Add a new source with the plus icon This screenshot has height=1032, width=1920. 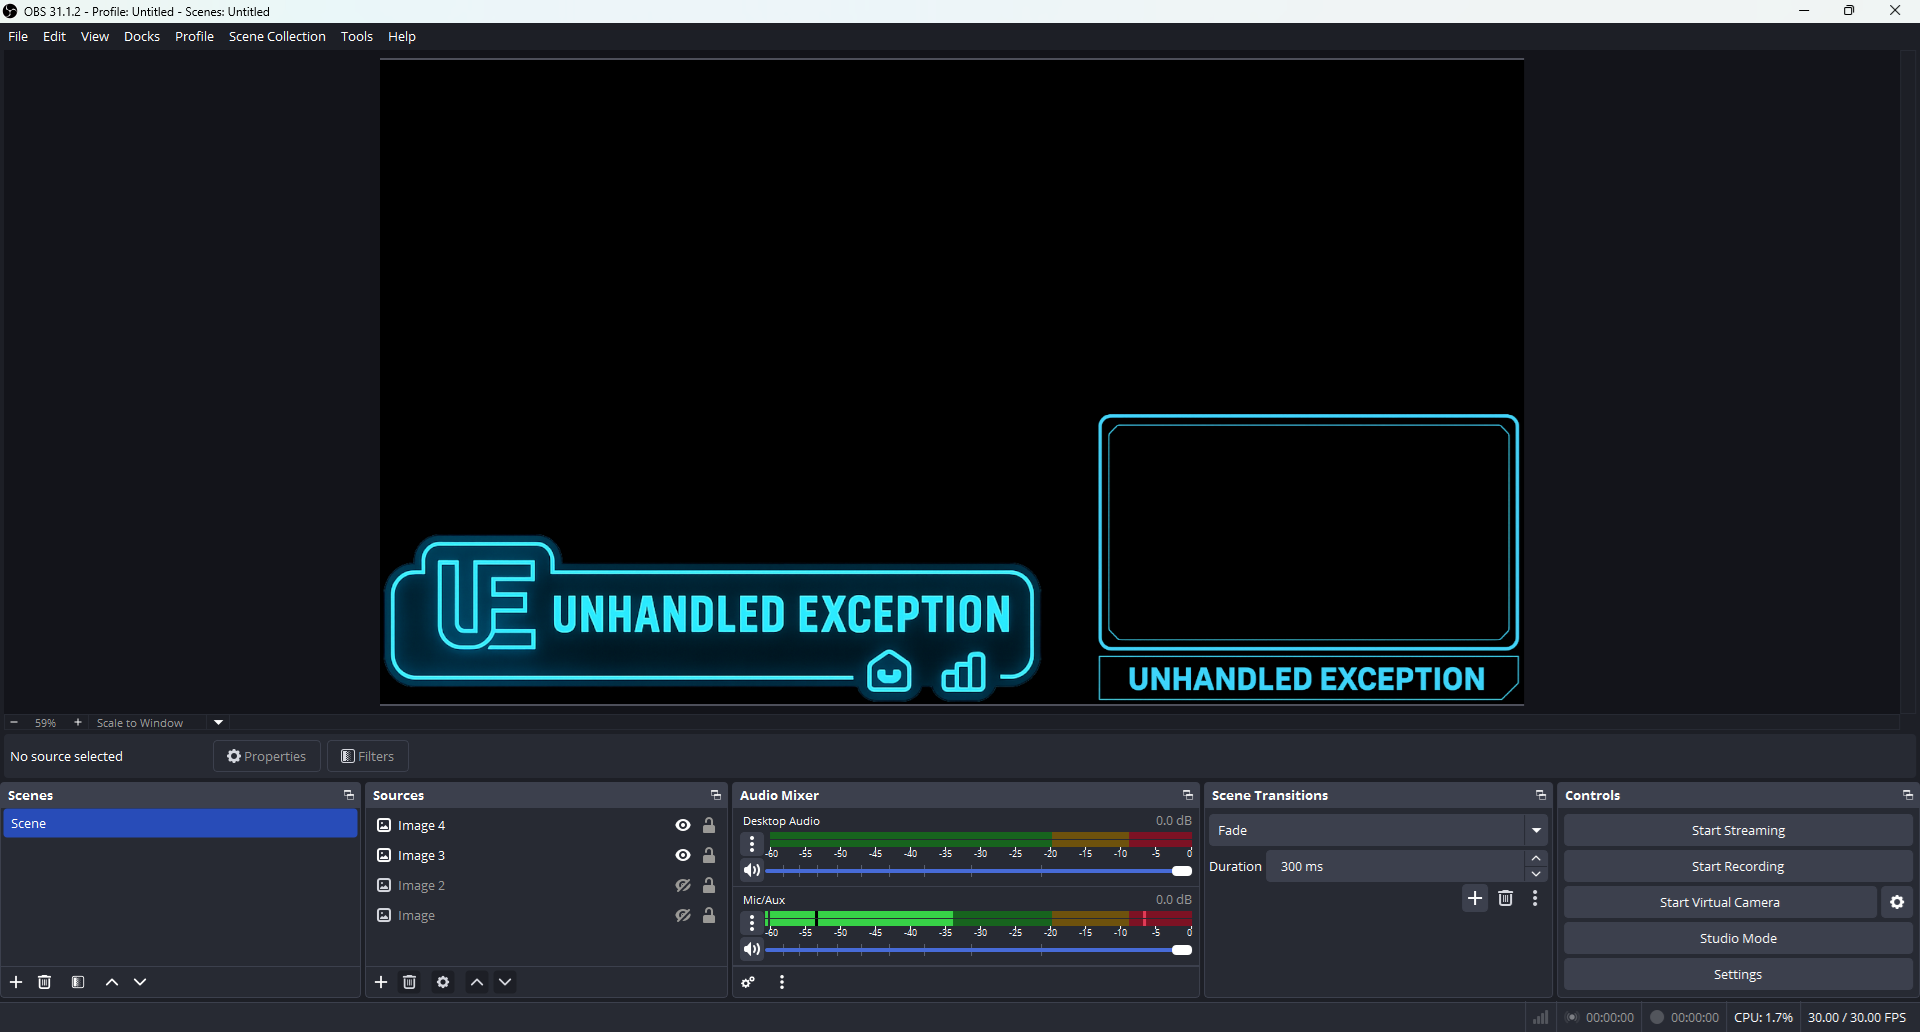pyautogui.click(x=381, y=982)
